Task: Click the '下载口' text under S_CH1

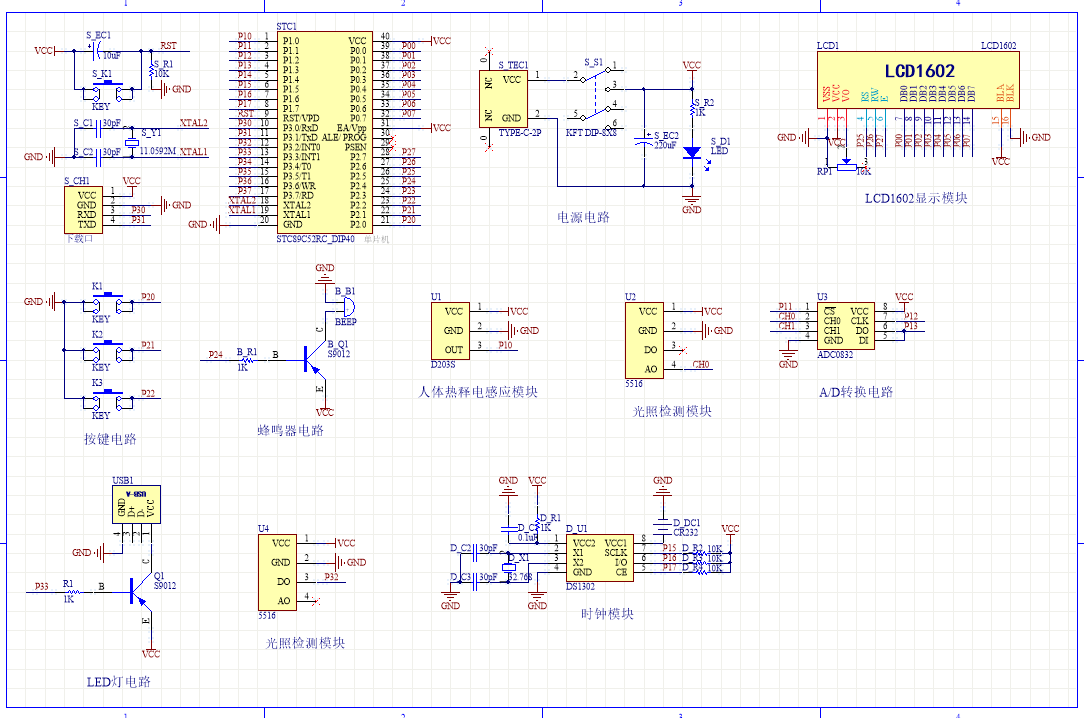Action: tap(79, 238)
